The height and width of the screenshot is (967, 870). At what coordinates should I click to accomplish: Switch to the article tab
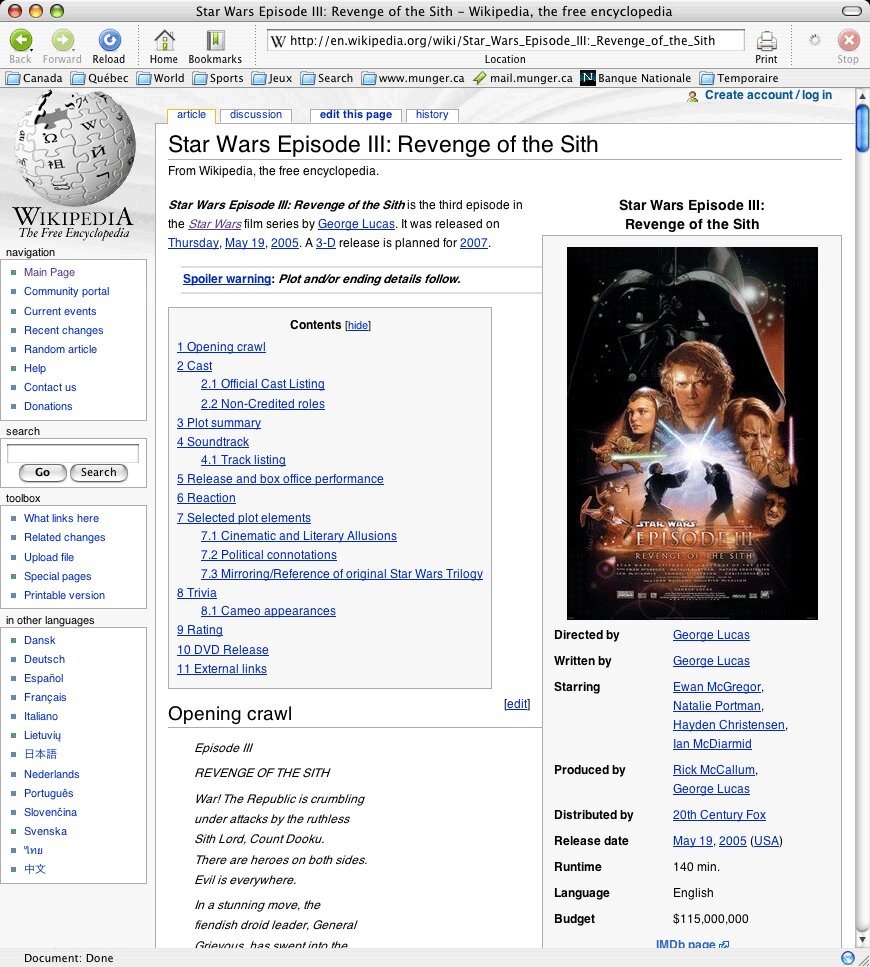coord(191,115)
